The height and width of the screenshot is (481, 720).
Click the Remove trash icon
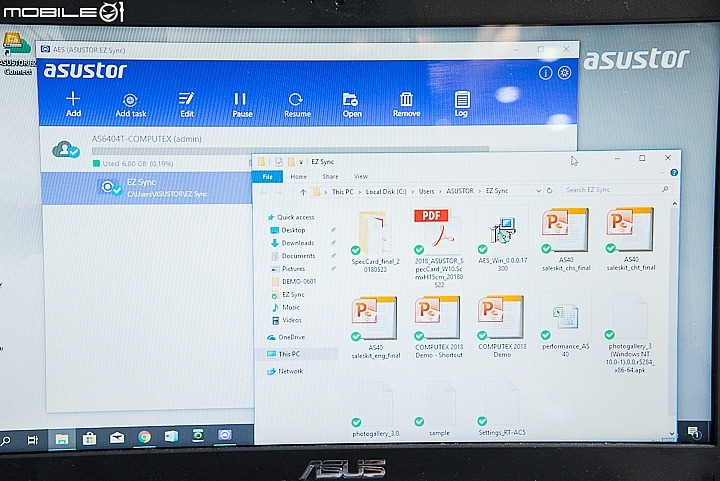406,105
